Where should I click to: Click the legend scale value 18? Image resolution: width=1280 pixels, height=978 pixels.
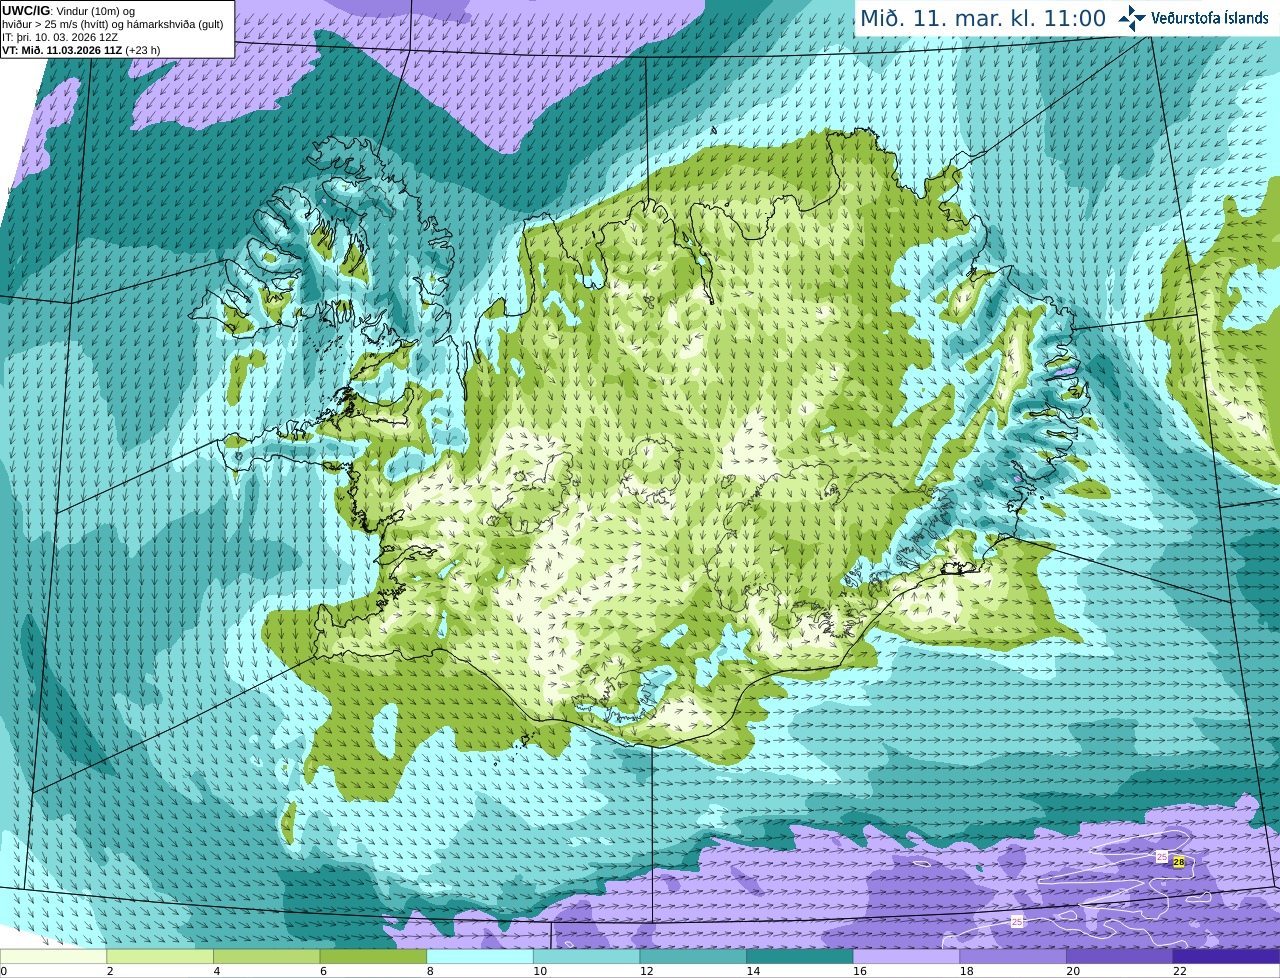click(x=967, y=971)
